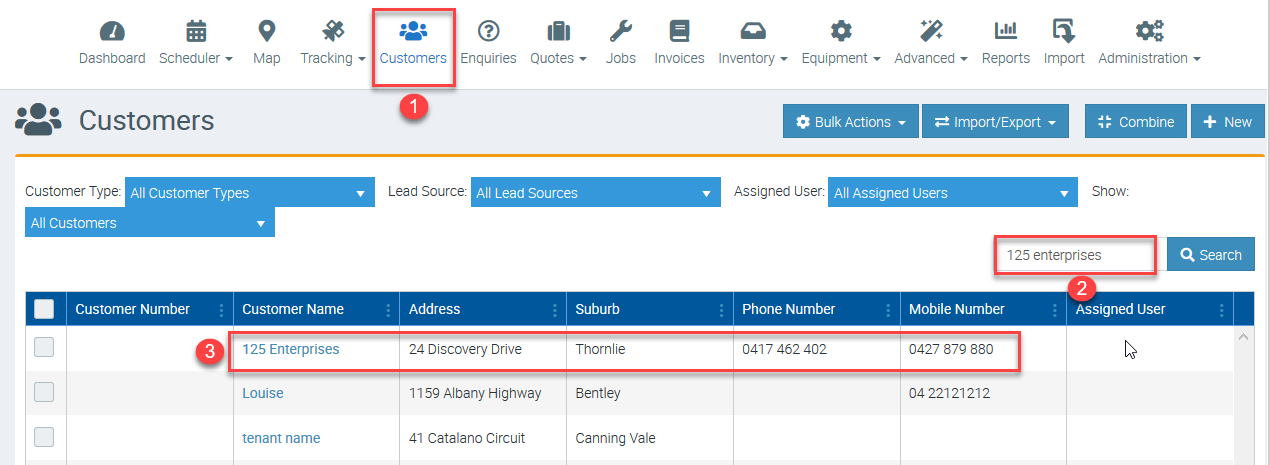Open Enquiries question mark icon

point(488,31)
